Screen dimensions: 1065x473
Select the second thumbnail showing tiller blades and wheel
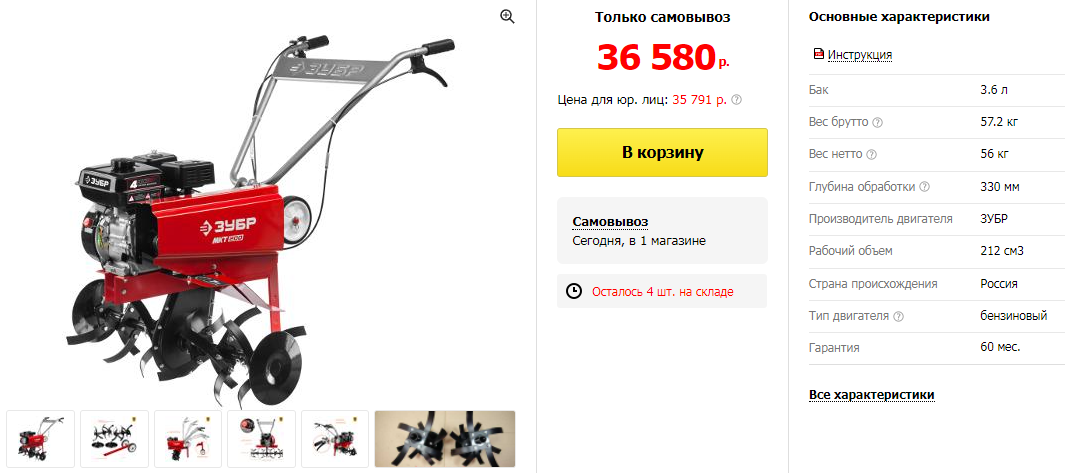coord(114,439)
